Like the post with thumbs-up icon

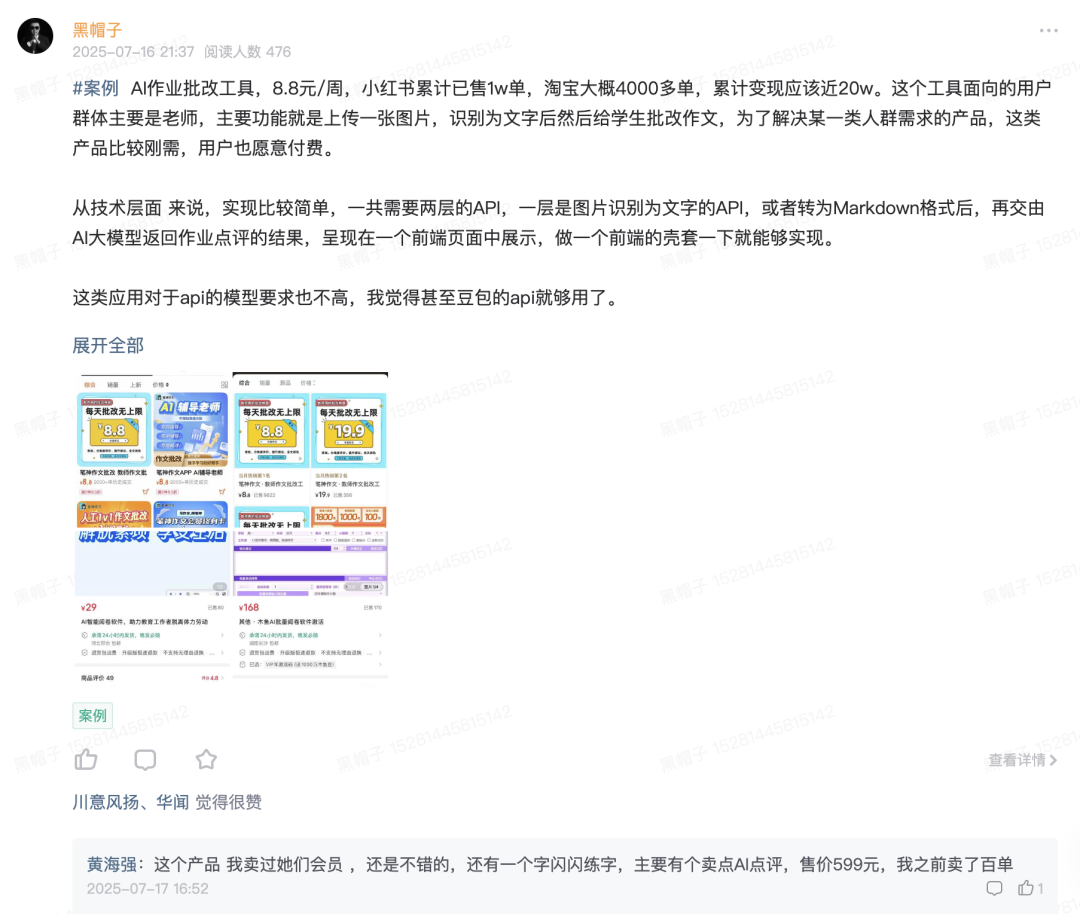click(x=86, y=759)
